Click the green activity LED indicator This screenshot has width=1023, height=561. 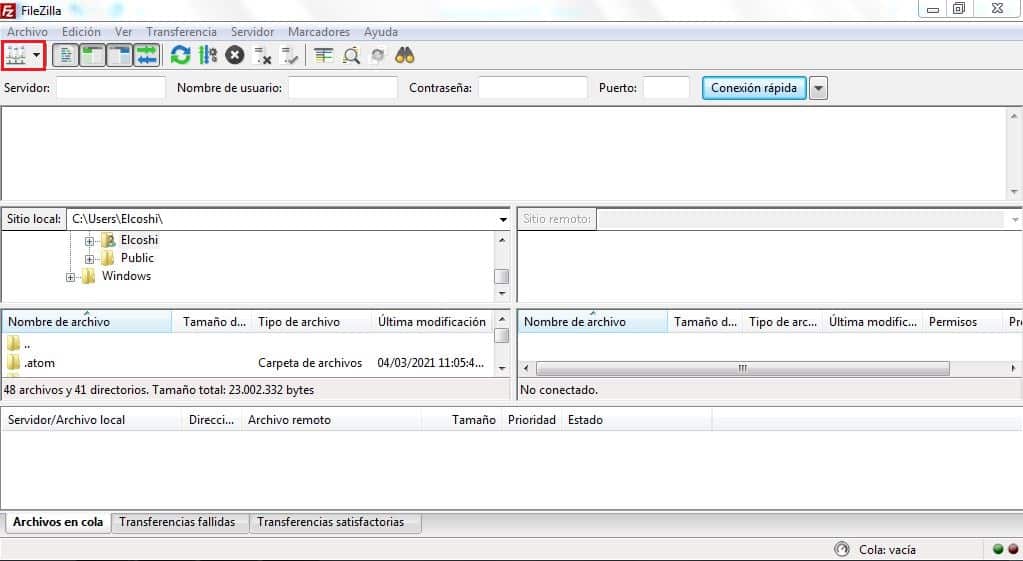pyautogui.click(x=998, y=549)
